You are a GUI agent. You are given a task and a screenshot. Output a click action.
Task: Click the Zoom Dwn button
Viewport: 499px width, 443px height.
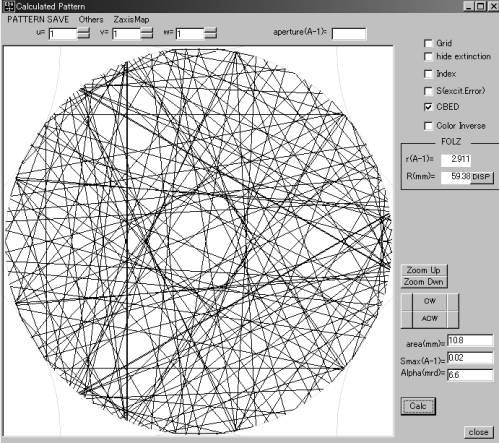tap(424, 282)
